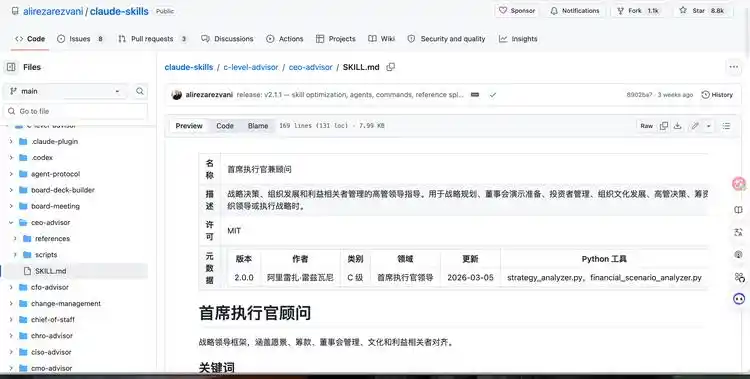Click claude-skills in the breadcrumb
750x379 pixels.
(189, 67)
